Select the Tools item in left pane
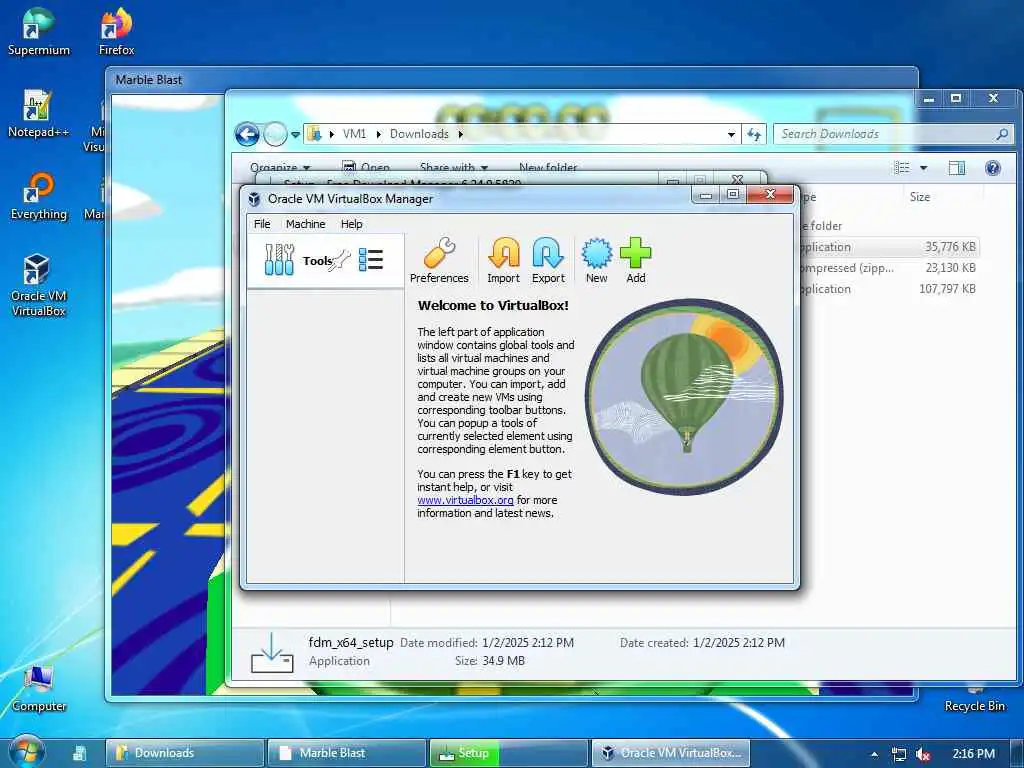 325,261
